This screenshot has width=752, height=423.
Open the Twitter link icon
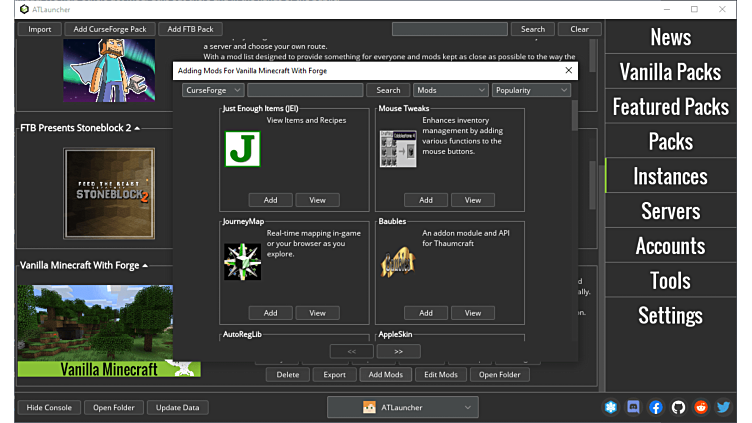point(723,407)
